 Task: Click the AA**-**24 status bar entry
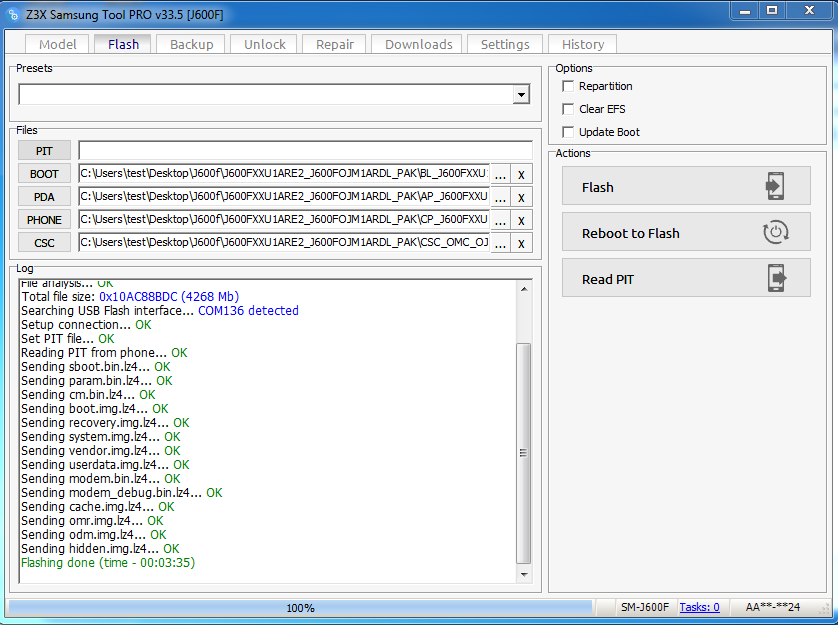(773, 607)
